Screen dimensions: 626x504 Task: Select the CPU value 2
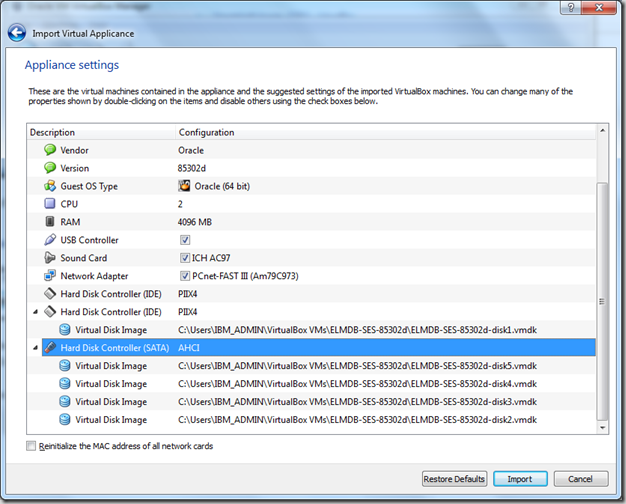180,204
